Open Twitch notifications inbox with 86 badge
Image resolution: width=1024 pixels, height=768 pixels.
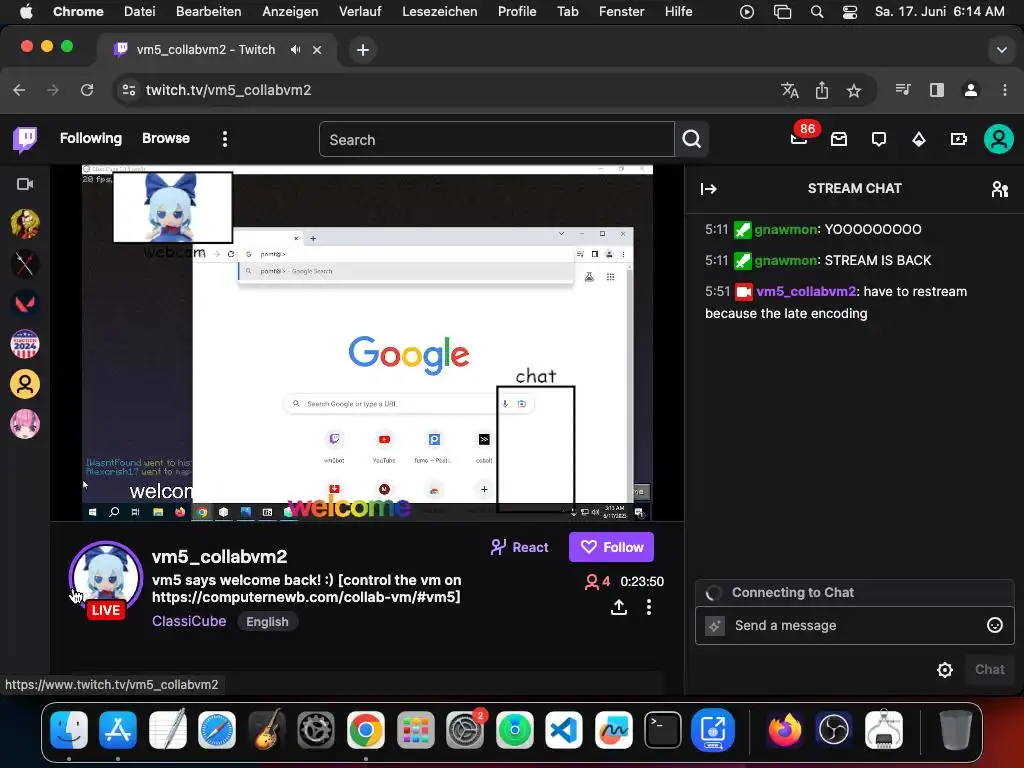pyautogui.click(x=799, y=138)
